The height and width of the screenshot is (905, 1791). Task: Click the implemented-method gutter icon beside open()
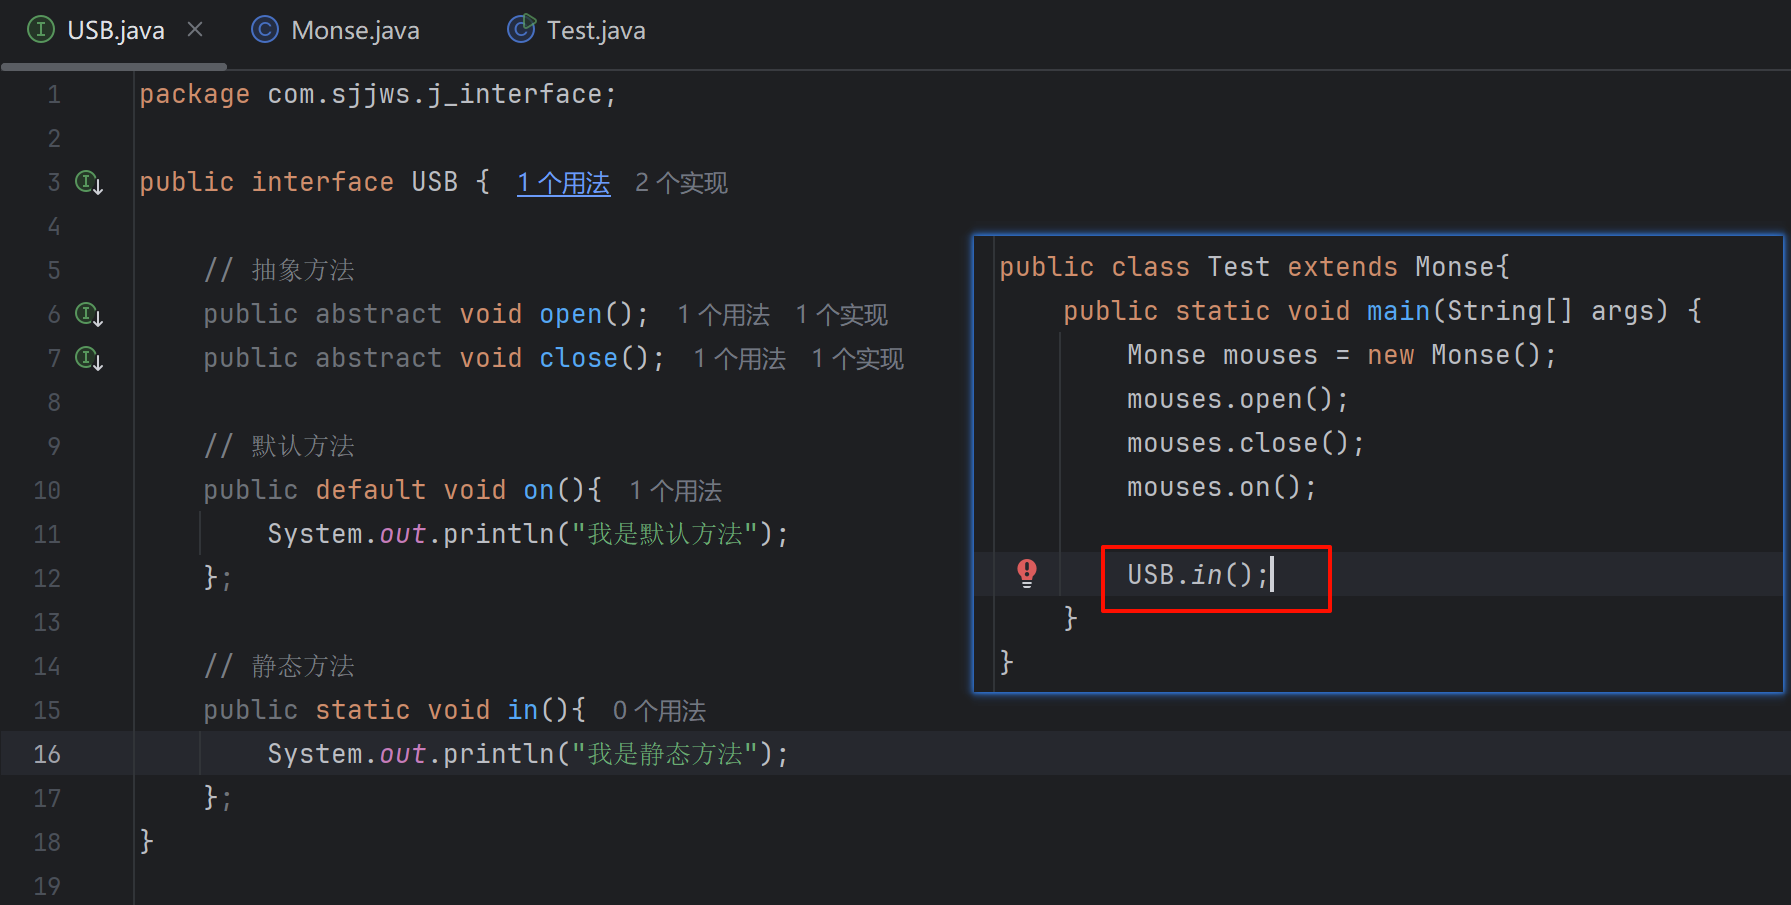(89, 315)
